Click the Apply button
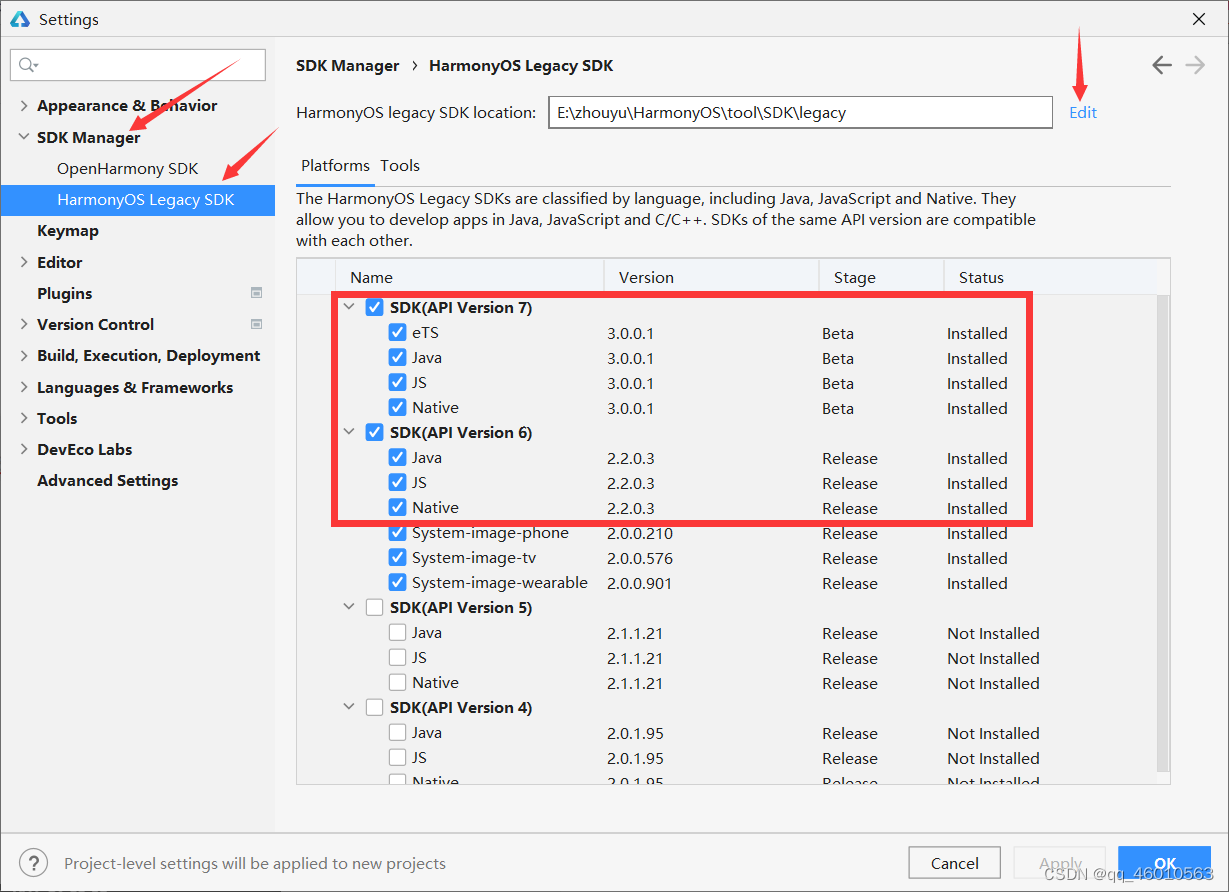Image resolution: width=1229 pixels, height=892 pixels. (x=1060, y=863)
